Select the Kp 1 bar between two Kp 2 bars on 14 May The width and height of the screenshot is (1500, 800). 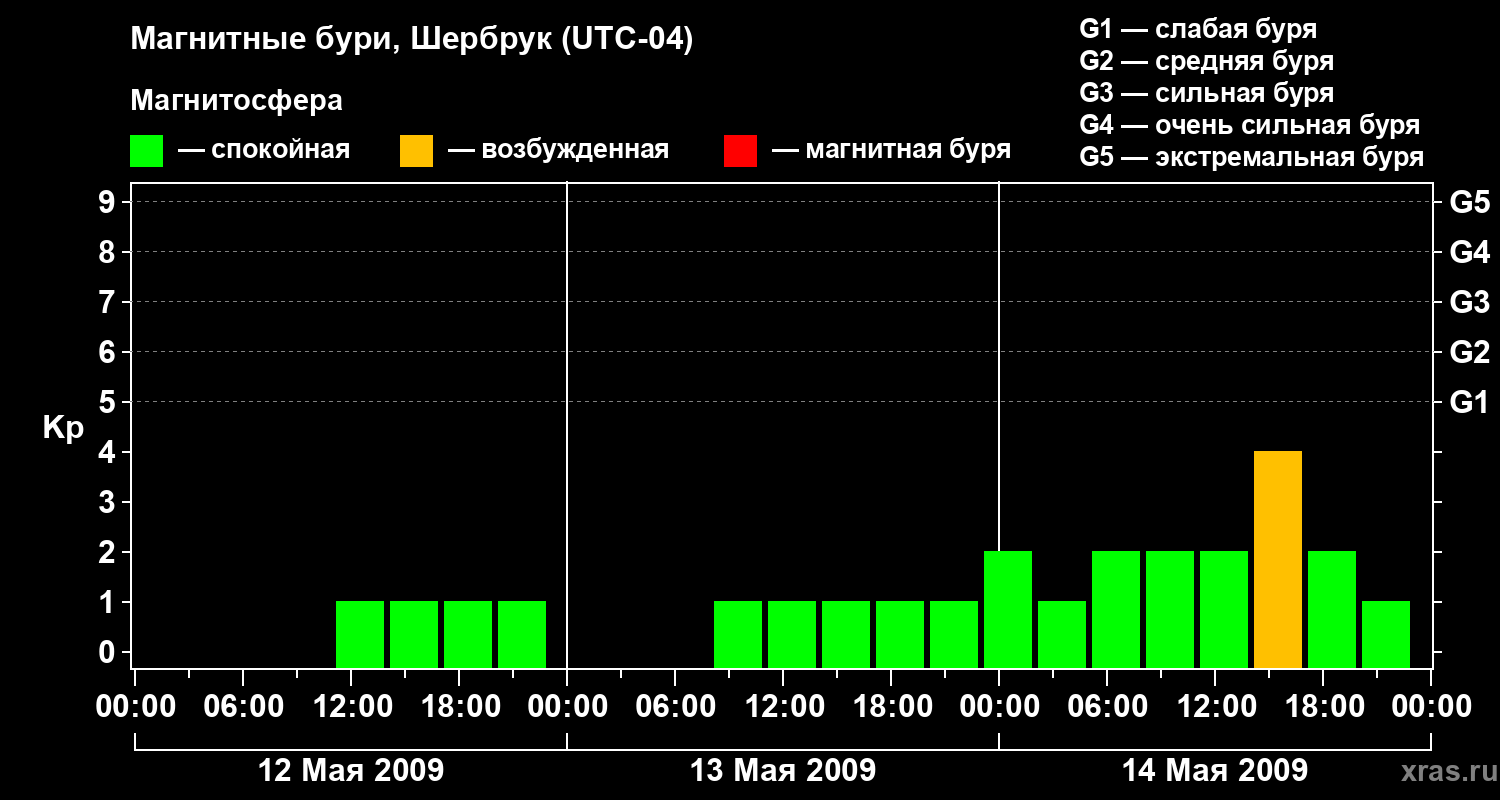[1062, 634]
